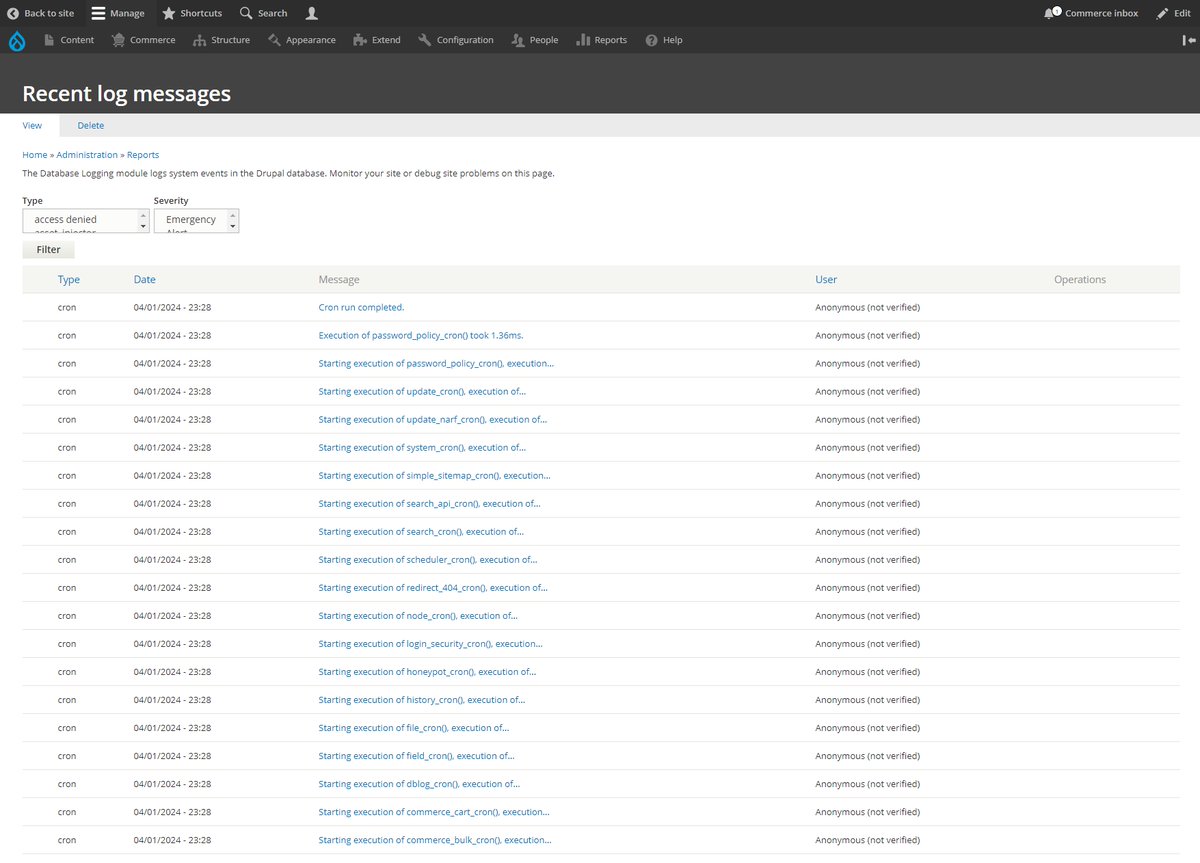Open 'Starting execution of login_security_cron()' message
Image resolution: width=1200 pixels, height=863 pixels.
[x=430, y=644]
